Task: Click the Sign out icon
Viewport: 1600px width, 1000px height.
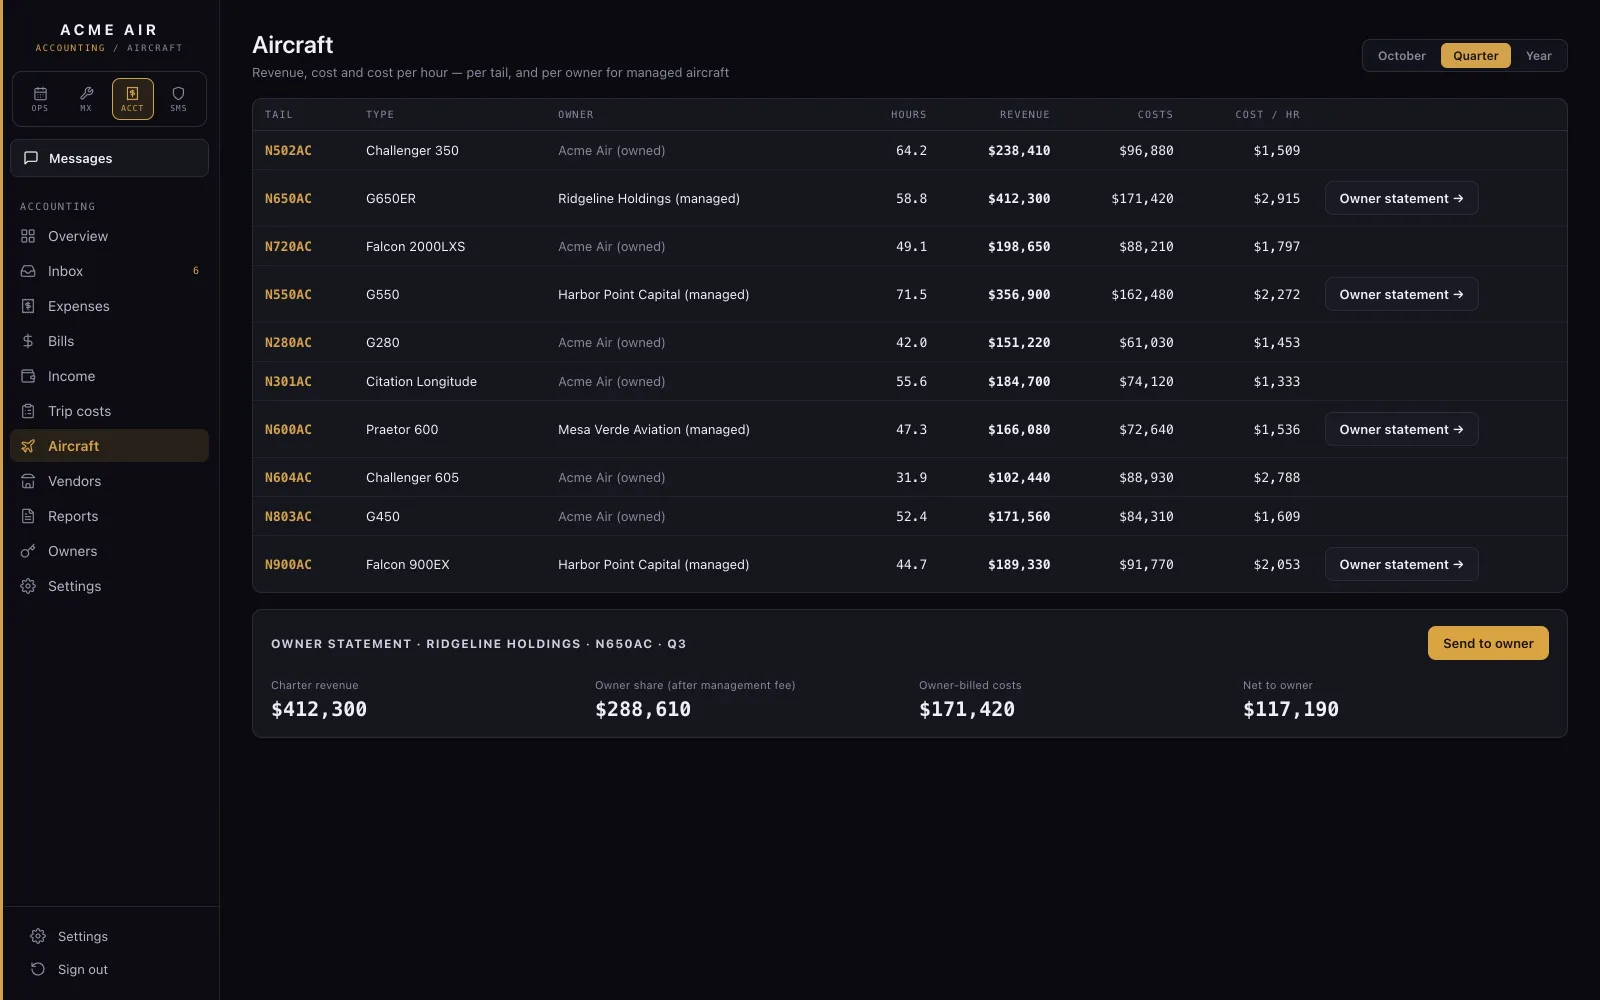Action: click(38, 969)
